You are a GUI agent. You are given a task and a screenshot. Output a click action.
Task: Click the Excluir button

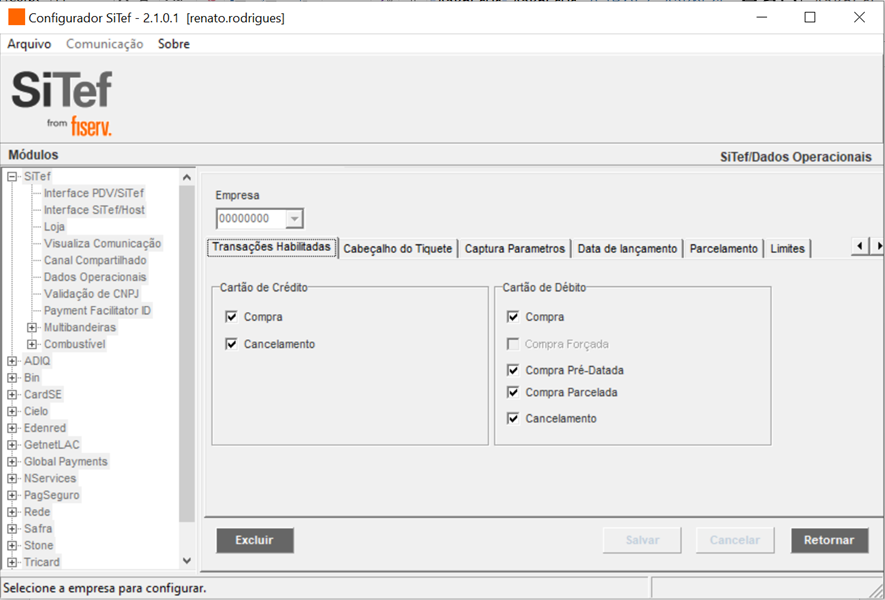[255, 540]
